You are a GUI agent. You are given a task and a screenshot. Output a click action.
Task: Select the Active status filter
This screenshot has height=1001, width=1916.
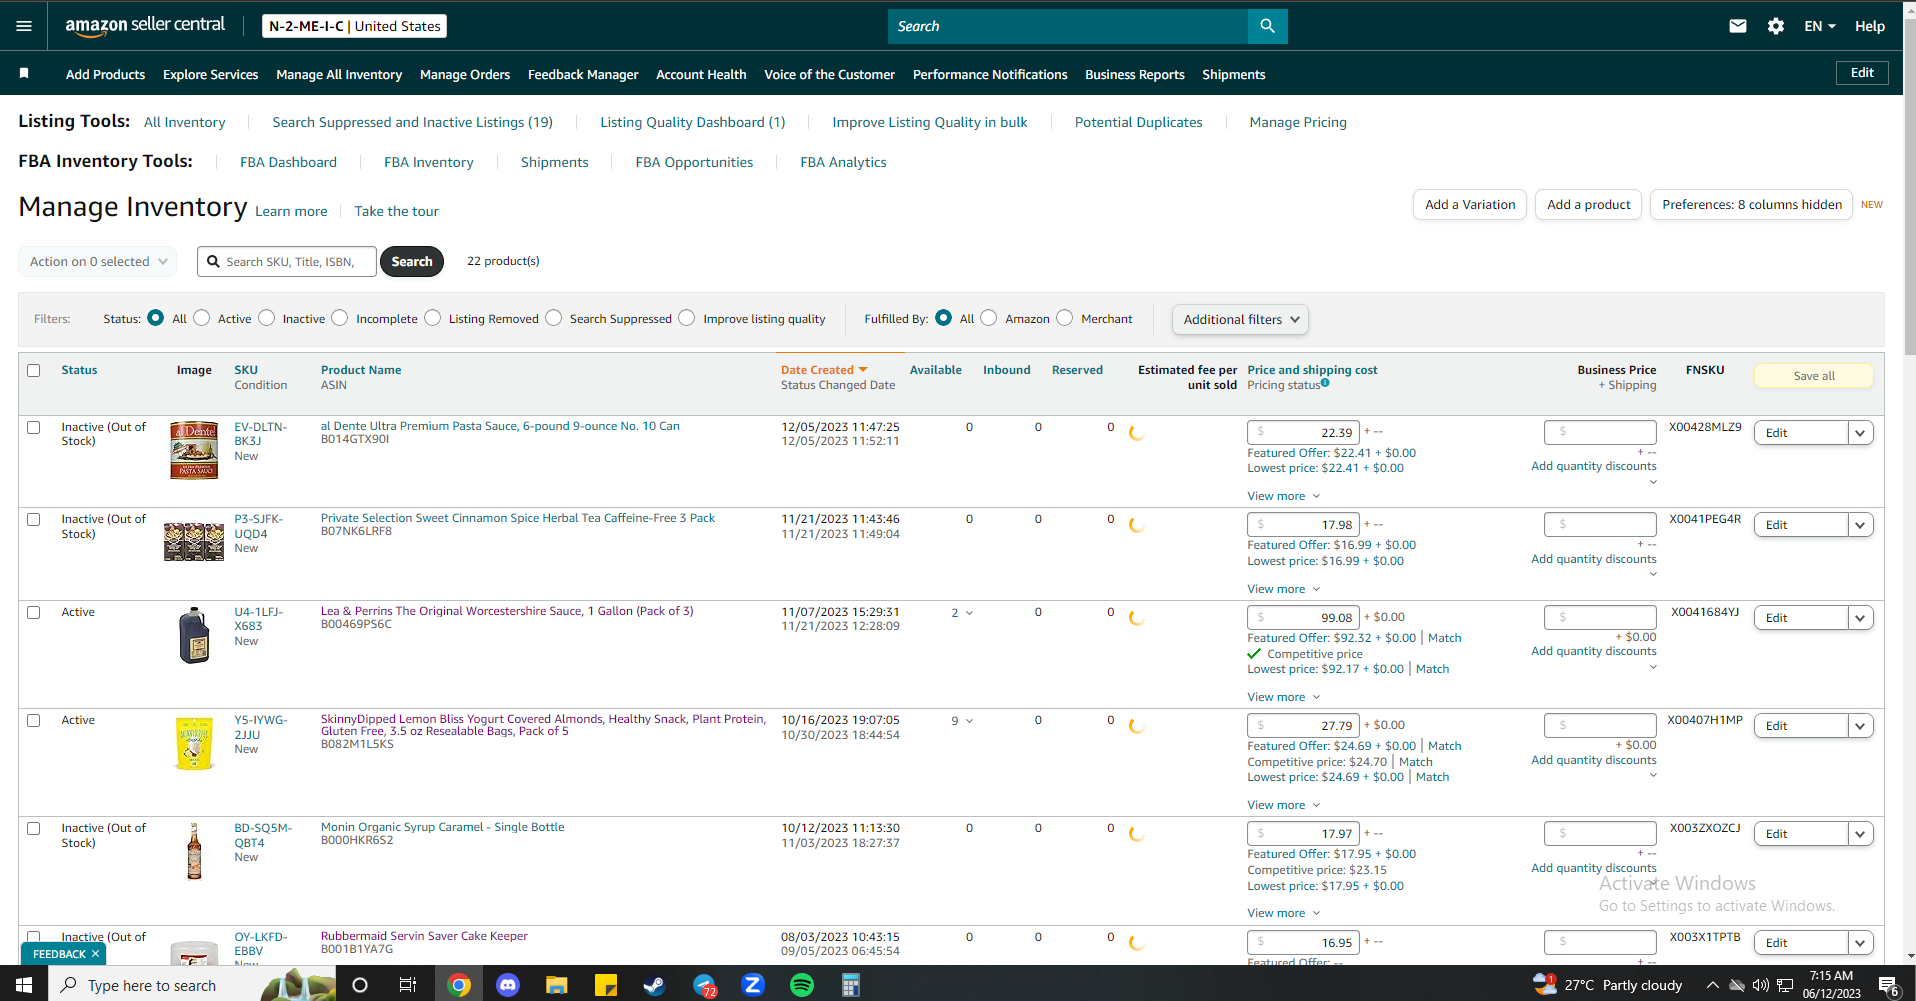click(x=202, y=318)
